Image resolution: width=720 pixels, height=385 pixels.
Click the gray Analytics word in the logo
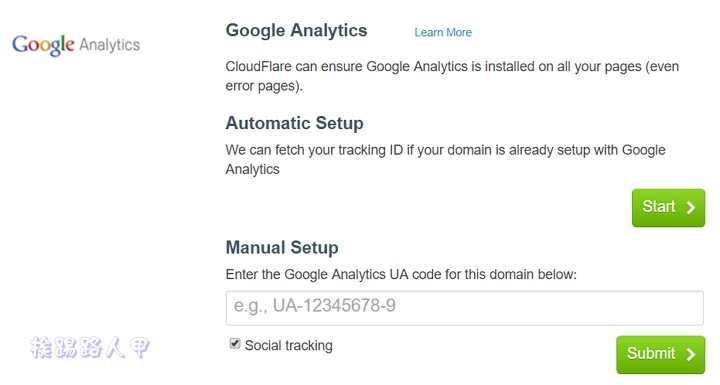point(109,45)
